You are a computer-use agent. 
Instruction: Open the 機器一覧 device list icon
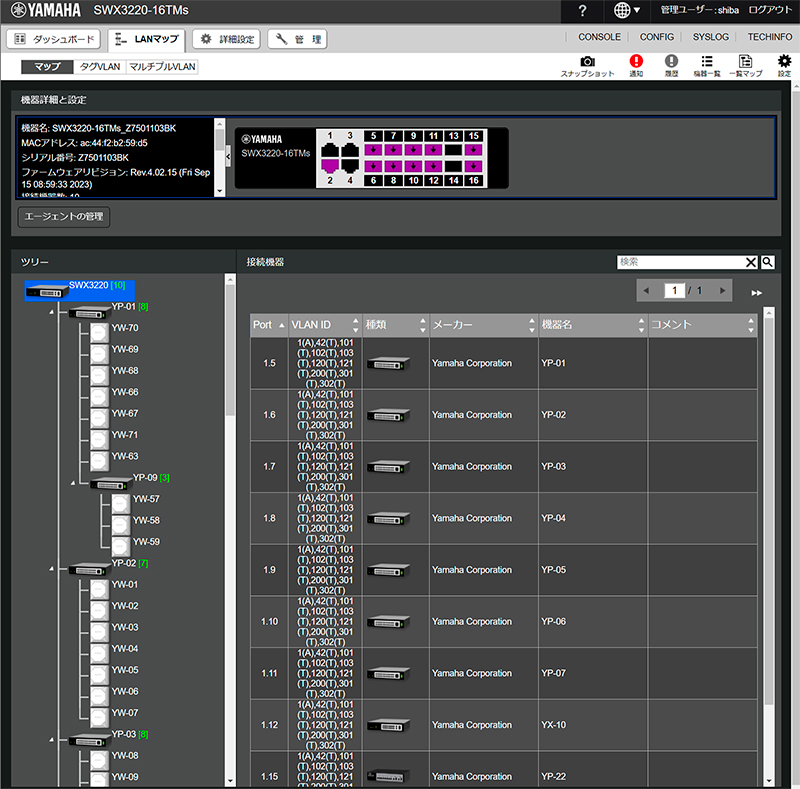pos(707,66)
